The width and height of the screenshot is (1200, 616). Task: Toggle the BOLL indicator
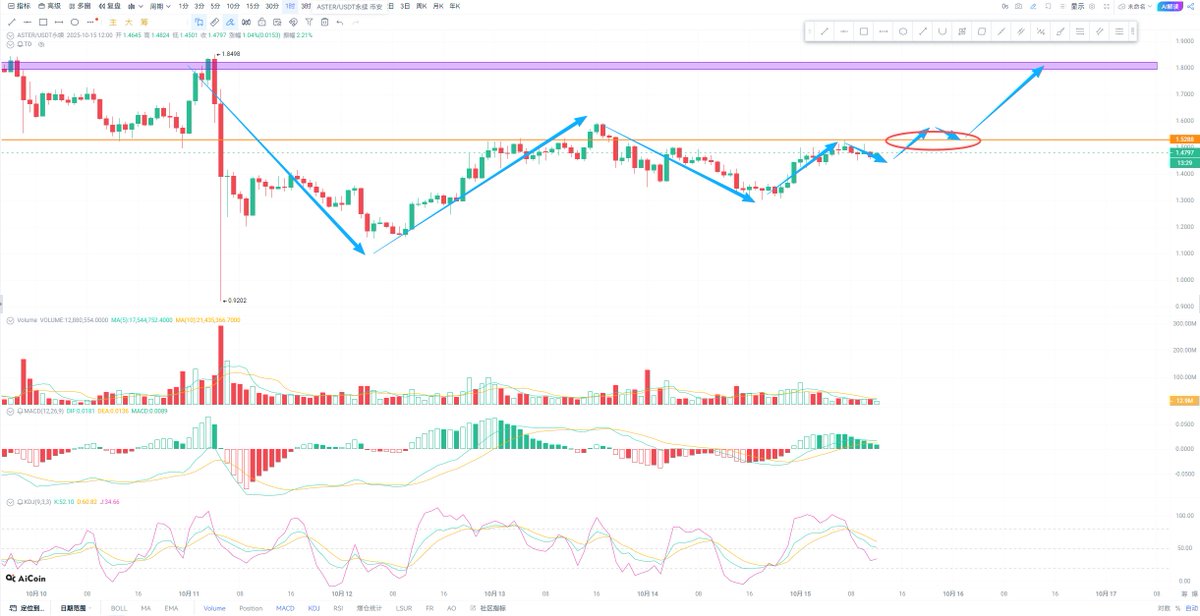[119, 608]
